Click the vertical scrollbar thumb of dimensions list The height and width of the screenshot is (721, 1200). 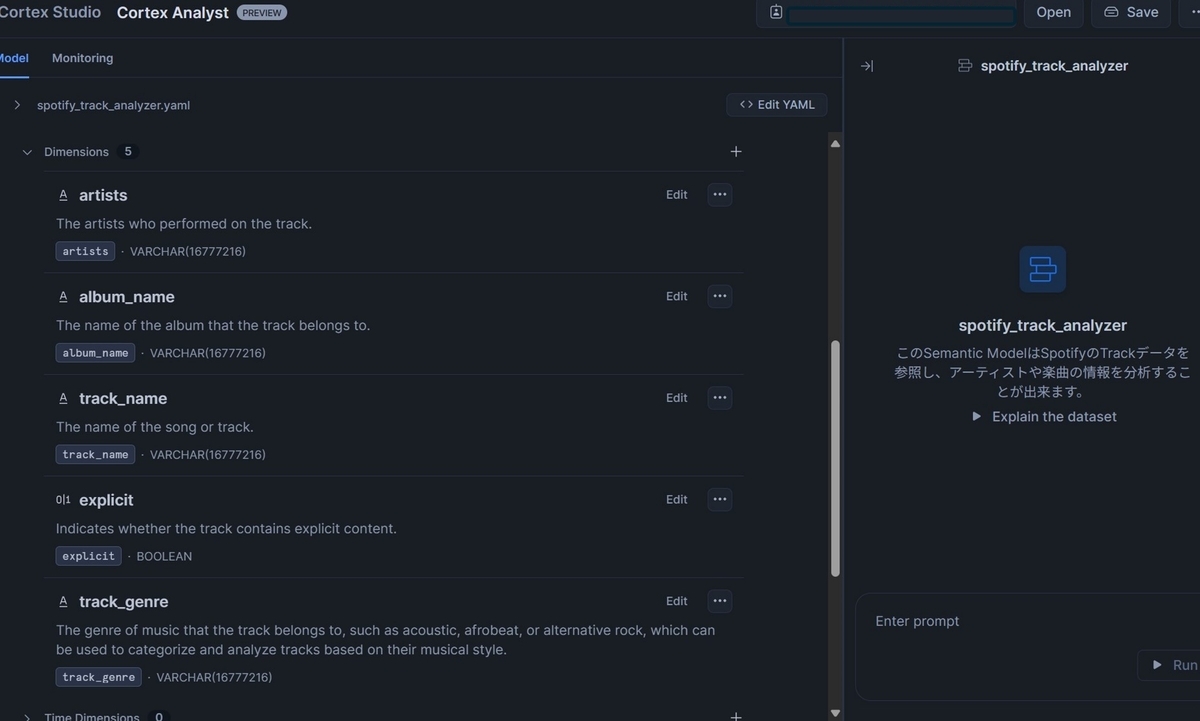pos(835,460)
